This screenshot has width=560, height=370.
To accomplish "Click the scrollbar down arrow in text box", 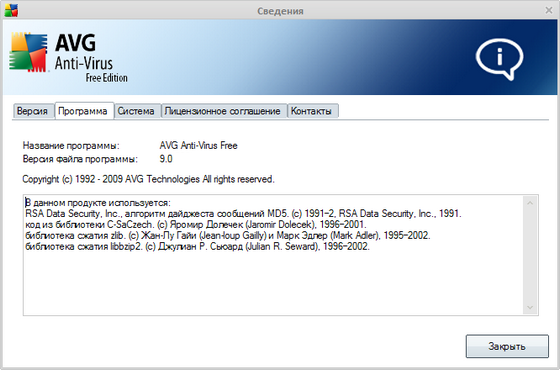I will [x=530, y=307].
